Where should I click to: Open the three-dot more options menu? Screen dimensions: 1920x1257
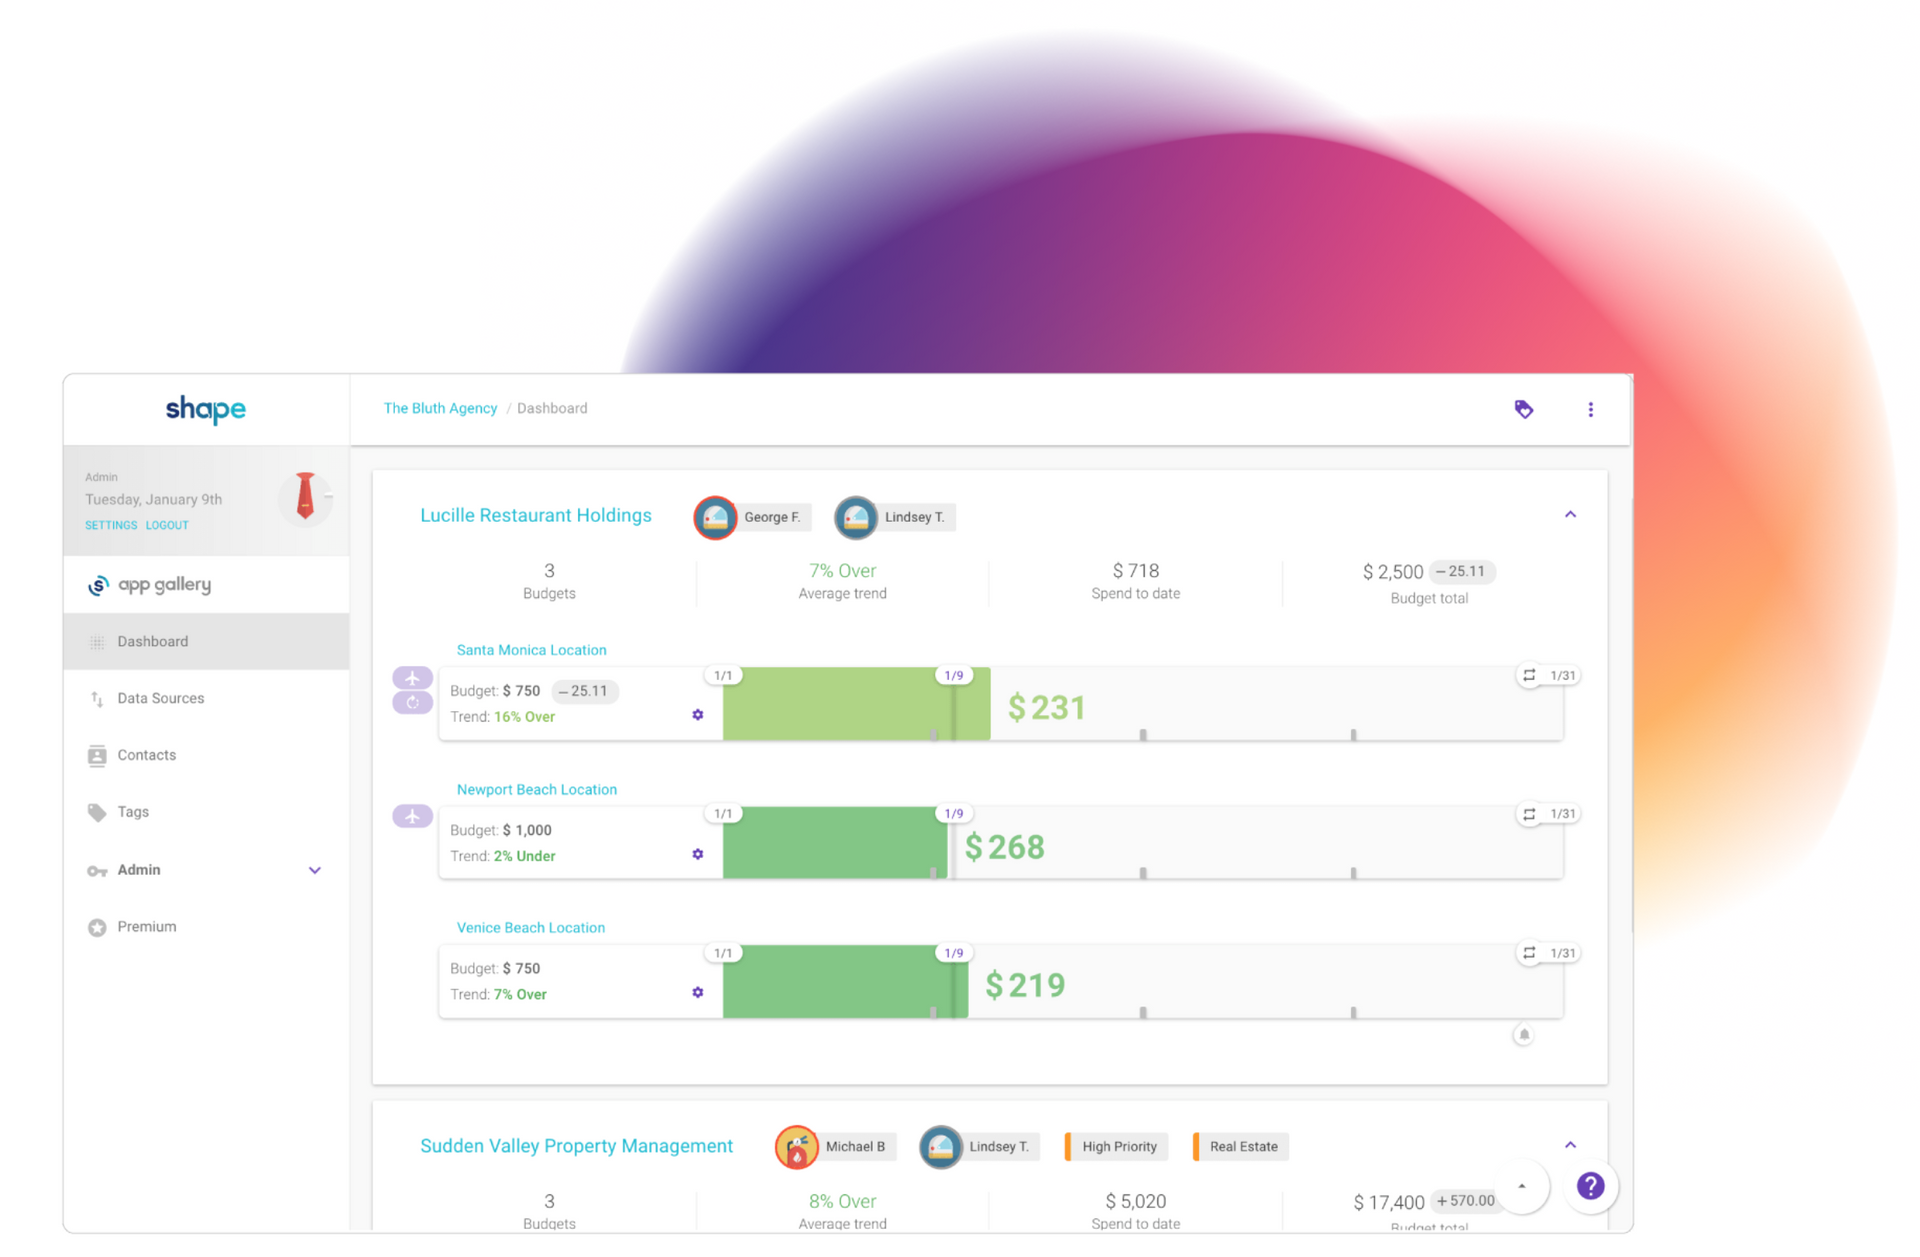[1590, 409]
